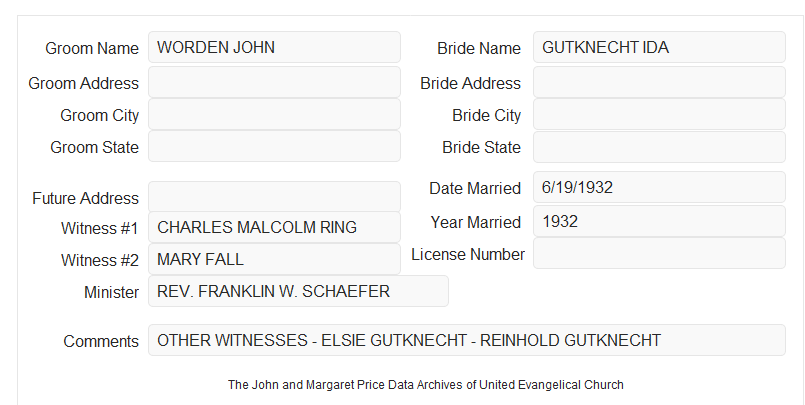
Task: Select the Bride Address input box
Action: click(659, 82)
